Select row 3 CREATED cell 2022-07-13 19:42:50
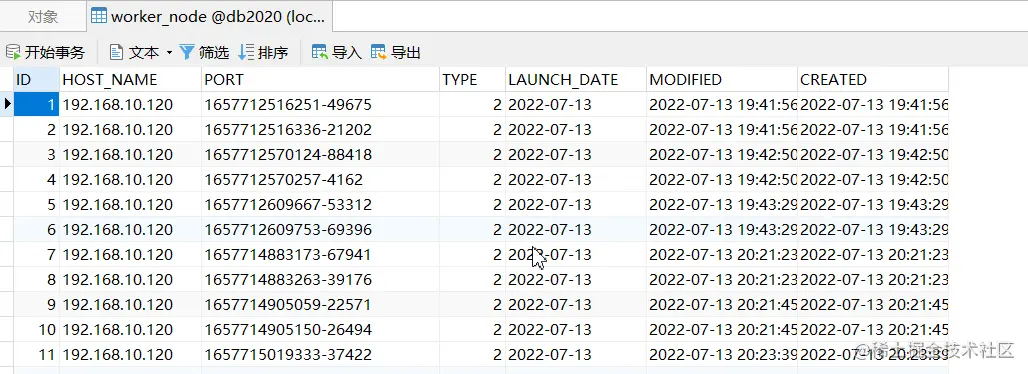 873,154
